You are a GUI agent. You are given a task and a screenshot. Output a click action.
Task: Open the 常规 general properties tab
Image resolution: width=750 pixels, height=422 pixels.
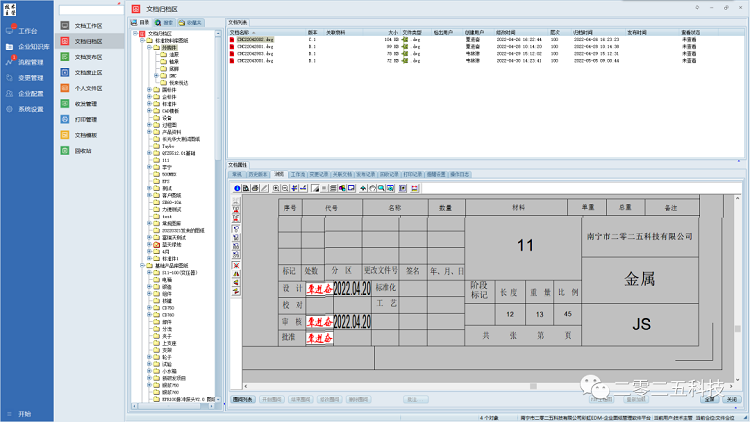237,175
